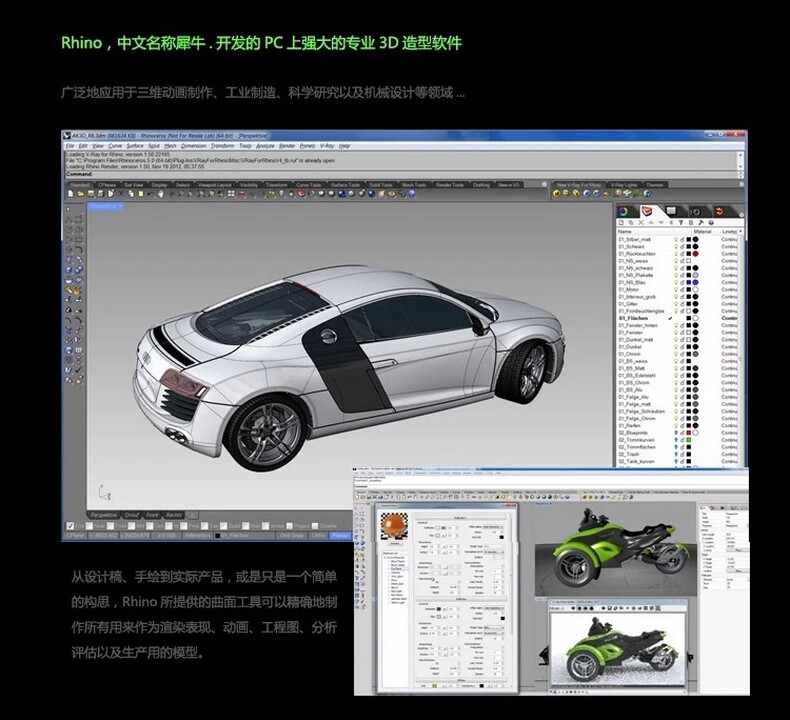
Task: Open the camera panel tab icon
Action: pos(696,212)
